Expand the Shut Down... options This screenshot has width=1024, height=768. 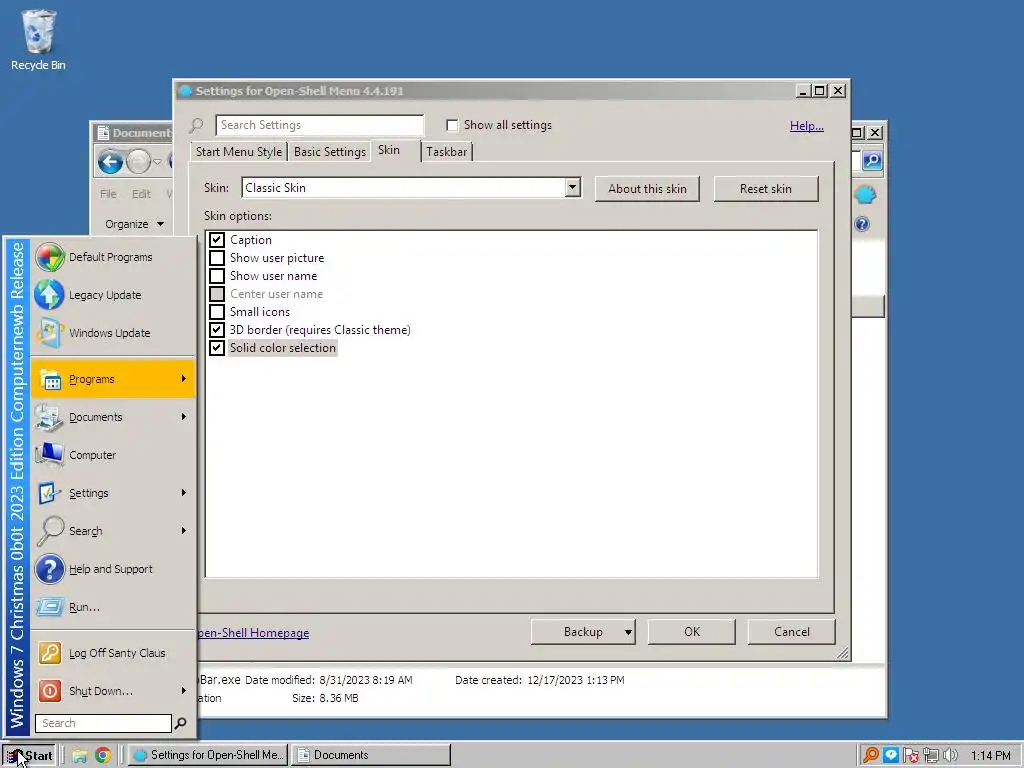point(184,690)
